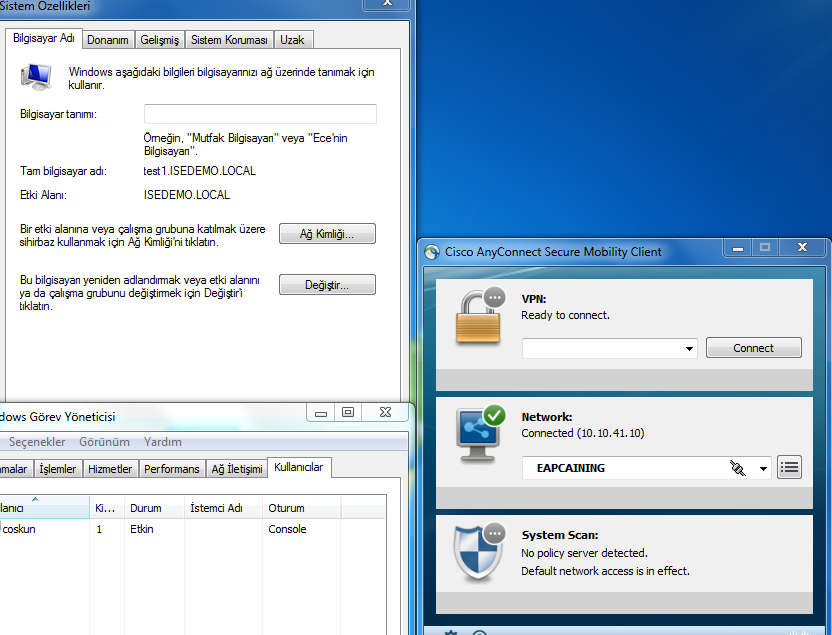The height and width of the screenshot is (635, 832).
Task: Click the Ready to connect status text
Action: tap(566, 315)
